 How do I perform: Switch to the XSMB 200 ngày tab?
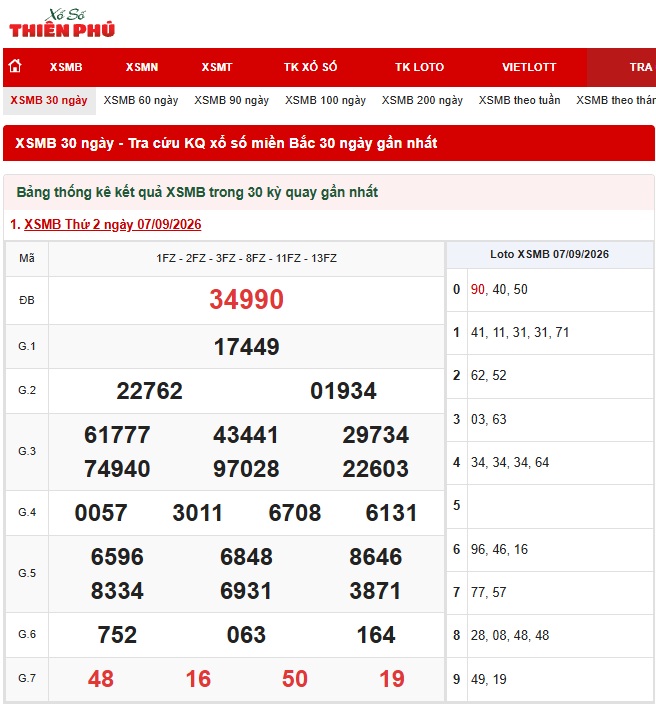[422, 100]
